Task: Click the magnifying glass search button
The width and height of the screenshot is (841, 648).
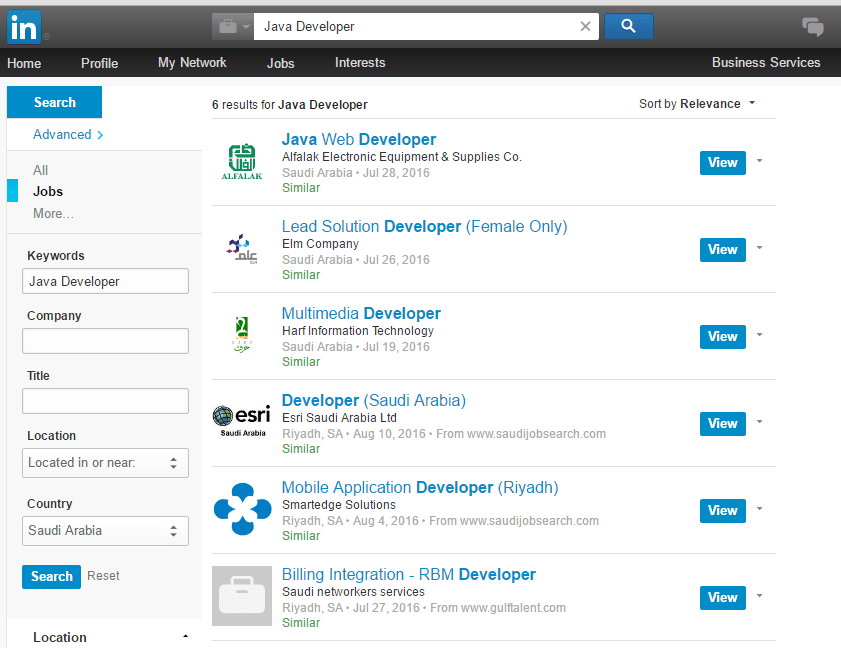Action: coord(628,27)
